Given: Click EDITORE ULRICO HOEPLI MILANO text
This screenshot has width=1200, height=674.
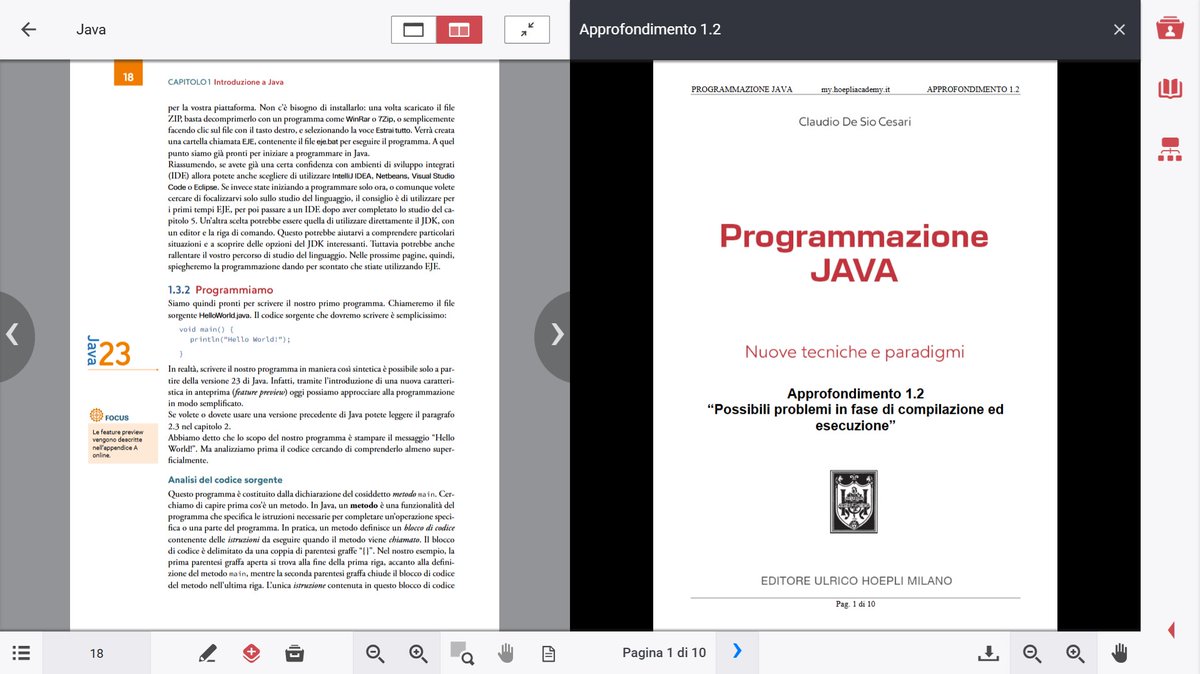Looking at the screenshot, I should coord(856,581).
